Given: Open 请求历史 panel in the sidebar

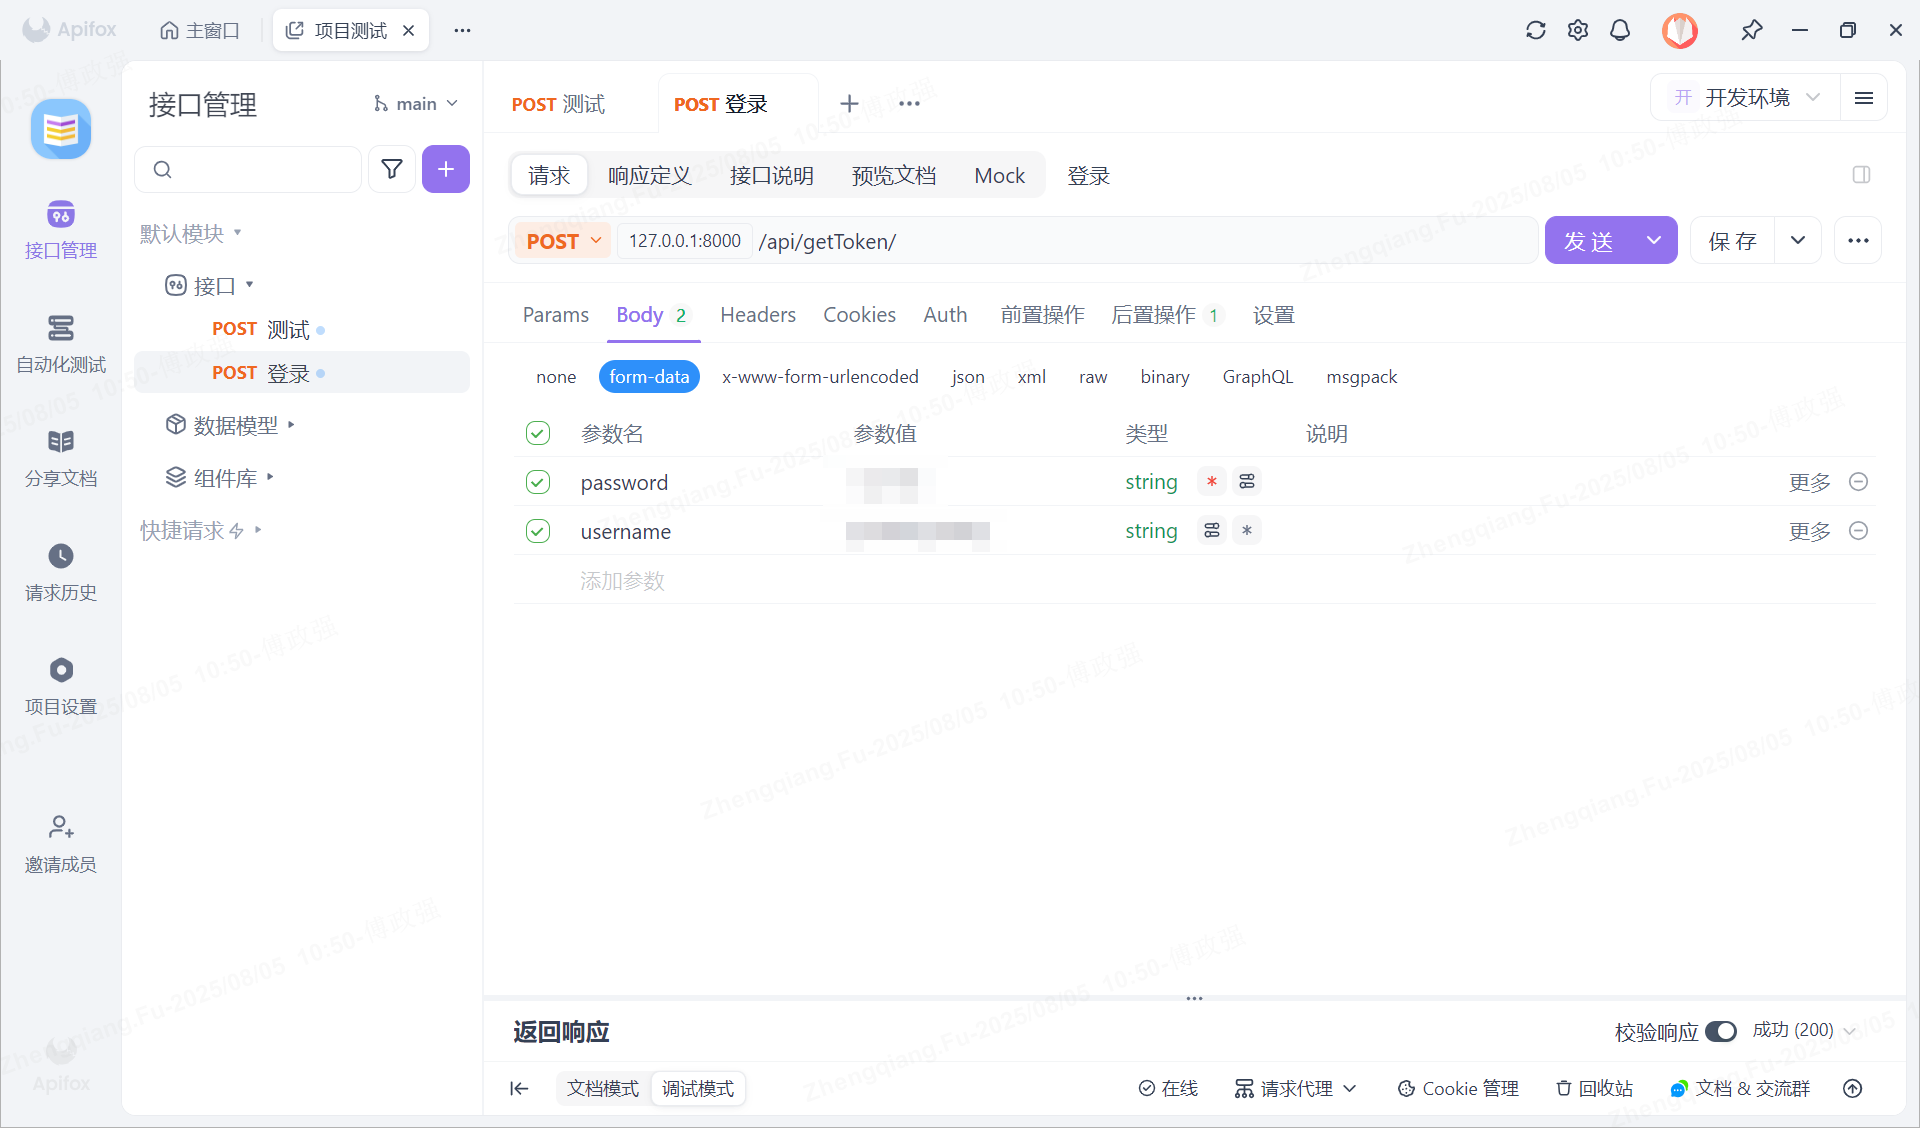Looking at the screenshot, I should click(60, 572).
